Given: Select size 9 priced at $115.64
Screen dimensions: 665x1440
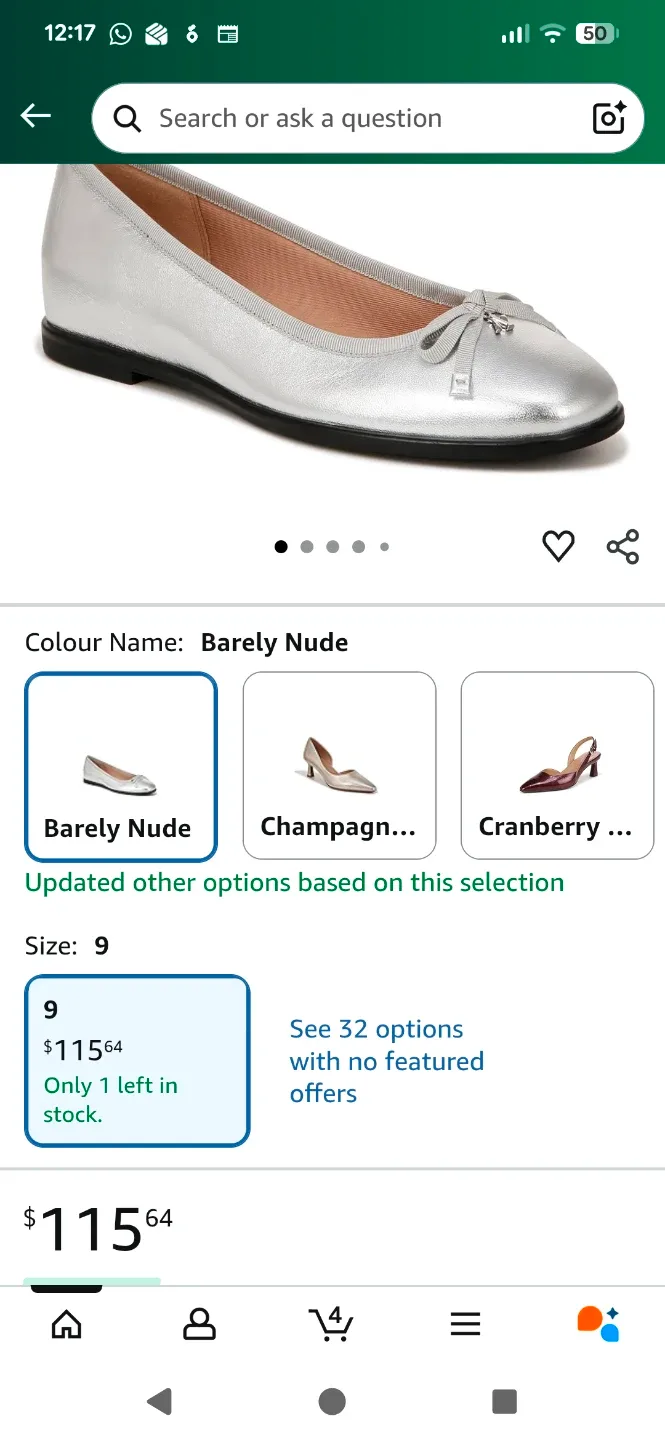Looking at the screenshot, I should (x=137, y=1061).
